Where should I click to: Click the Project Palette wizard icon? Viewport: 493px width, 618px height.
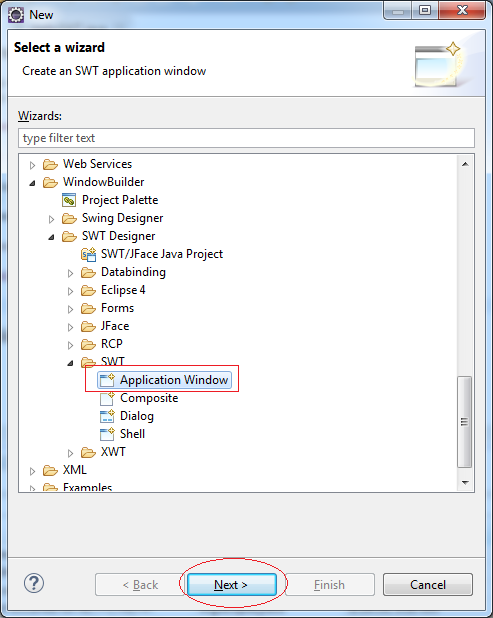point(69,200)
